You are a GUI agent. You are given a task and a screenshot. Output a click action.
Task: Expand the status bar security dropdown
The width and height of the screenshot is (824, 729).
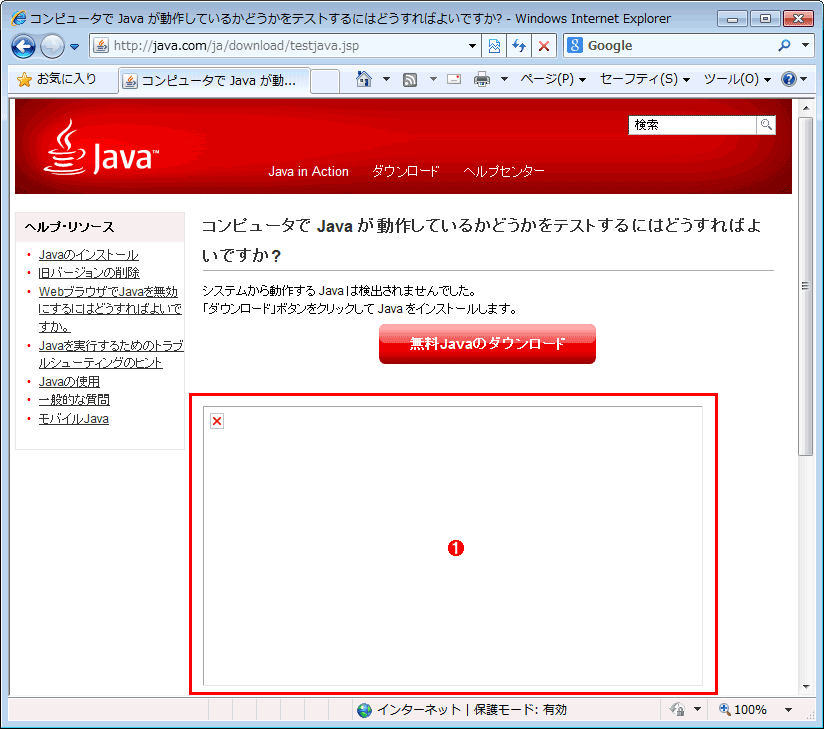698,710
